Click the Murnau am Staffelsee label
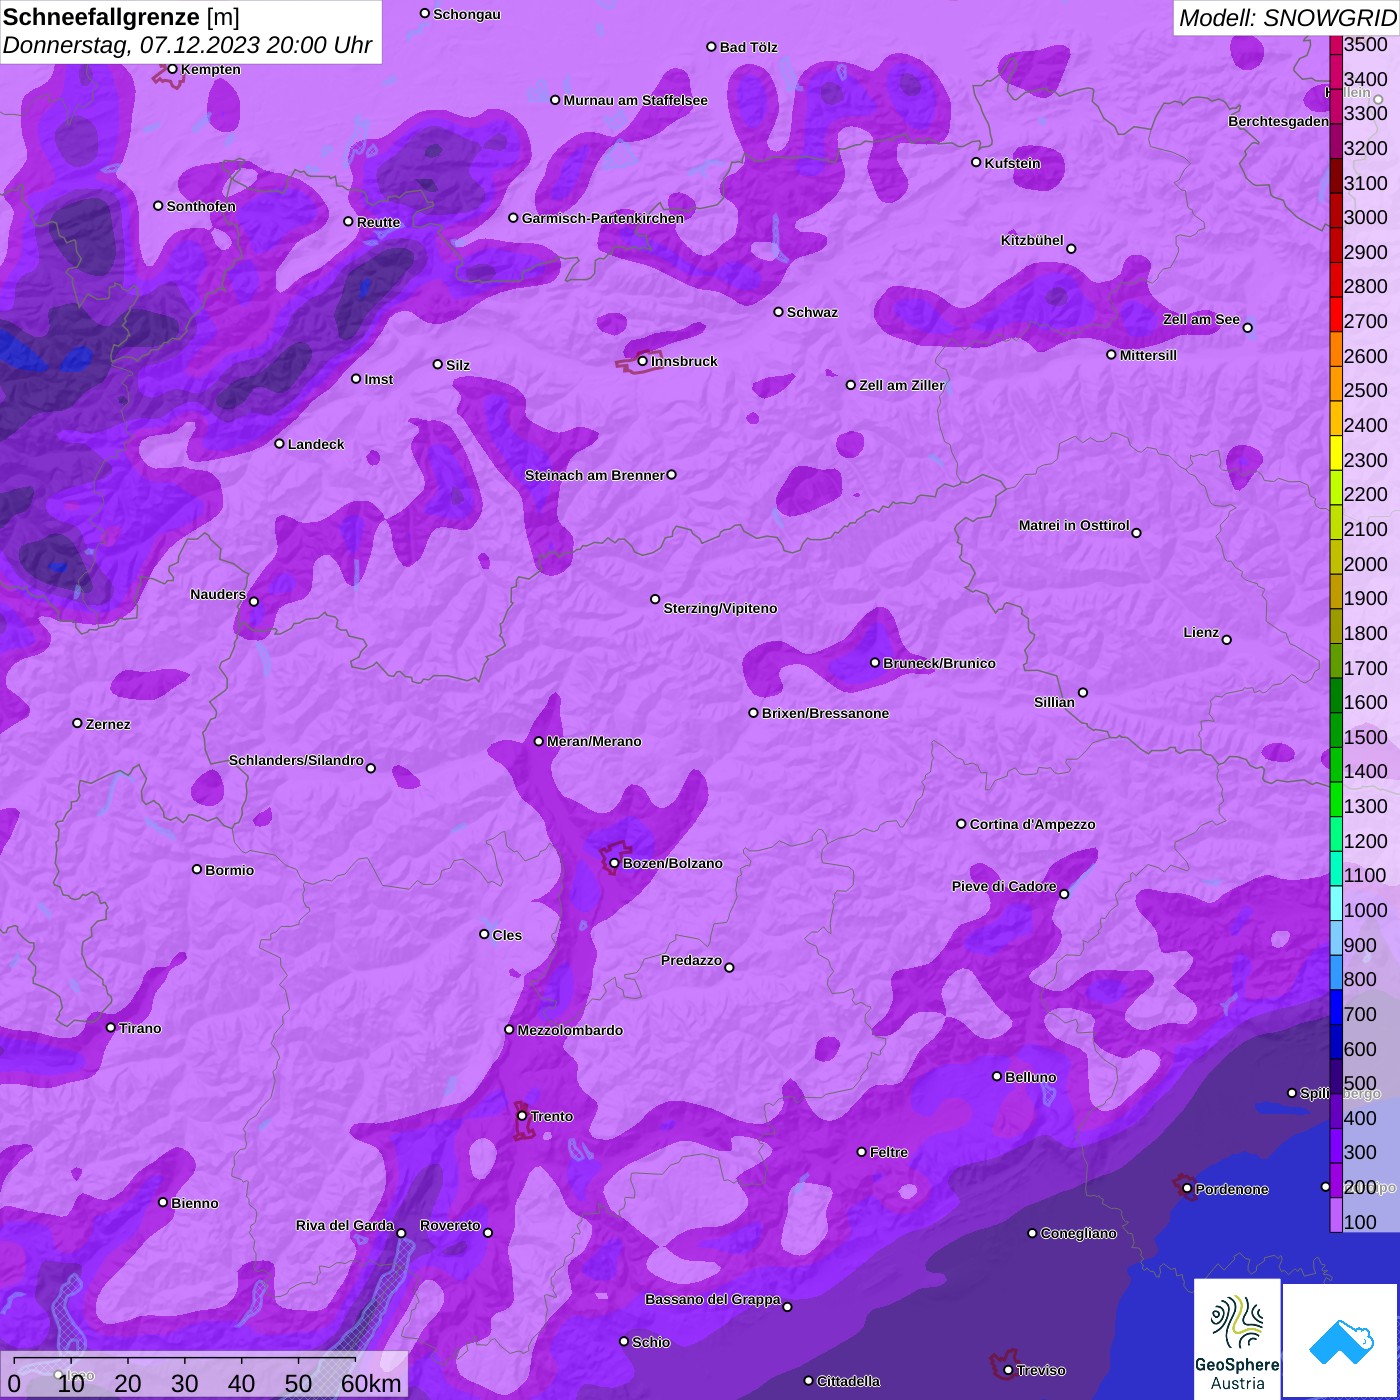This screenshot has width=1400, height=1400. tap(635, 100)
